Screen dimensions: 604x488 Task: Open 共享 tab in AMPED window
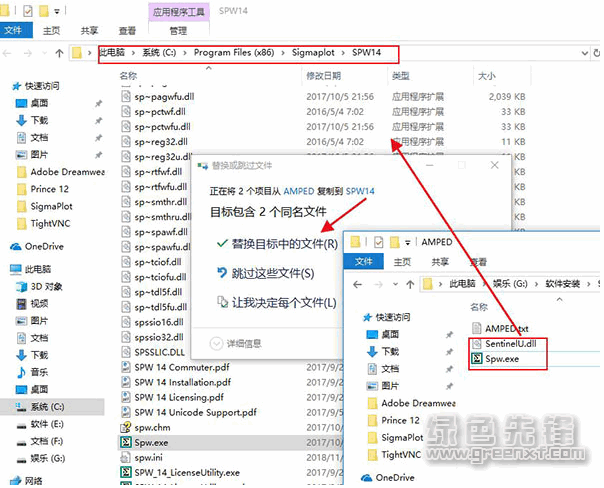tap(440, 262)
